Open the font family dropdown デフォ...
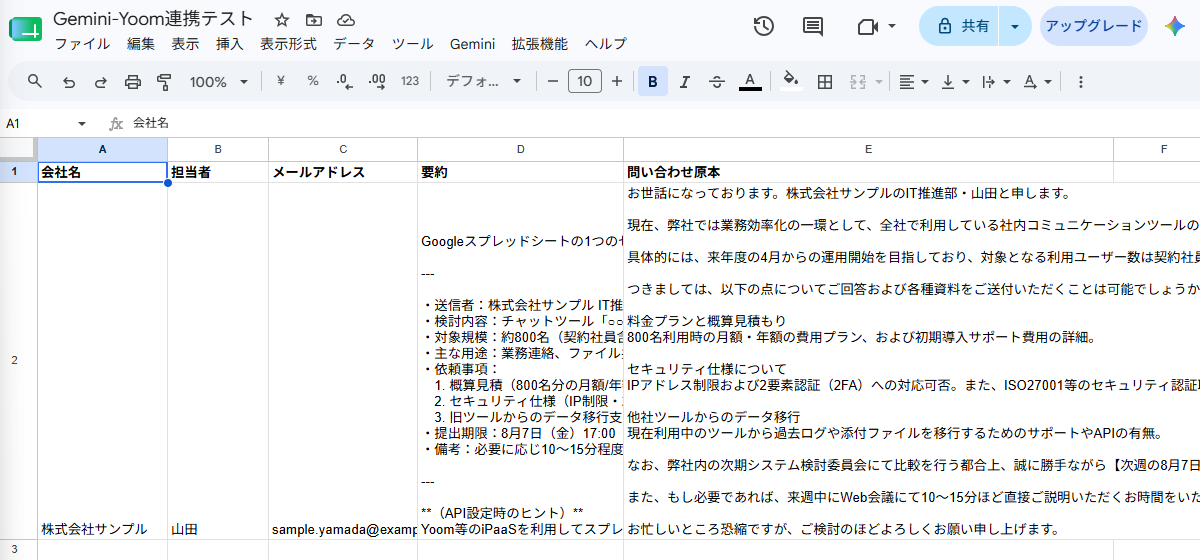1200x560 pixels. 484,82
